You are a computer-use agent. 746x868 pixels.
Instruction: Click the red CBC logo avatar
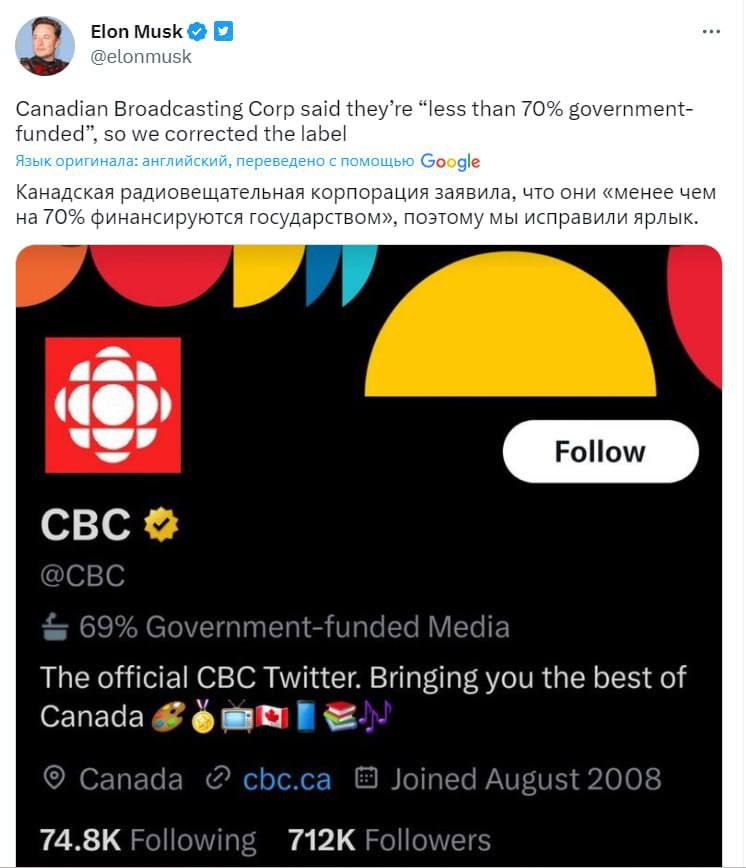click(x=113, y=405)
